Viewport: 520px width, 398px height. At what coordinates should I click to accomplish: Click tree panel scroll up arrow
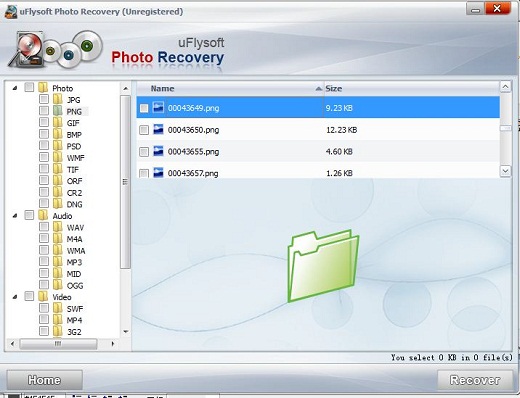click(125, 88)
